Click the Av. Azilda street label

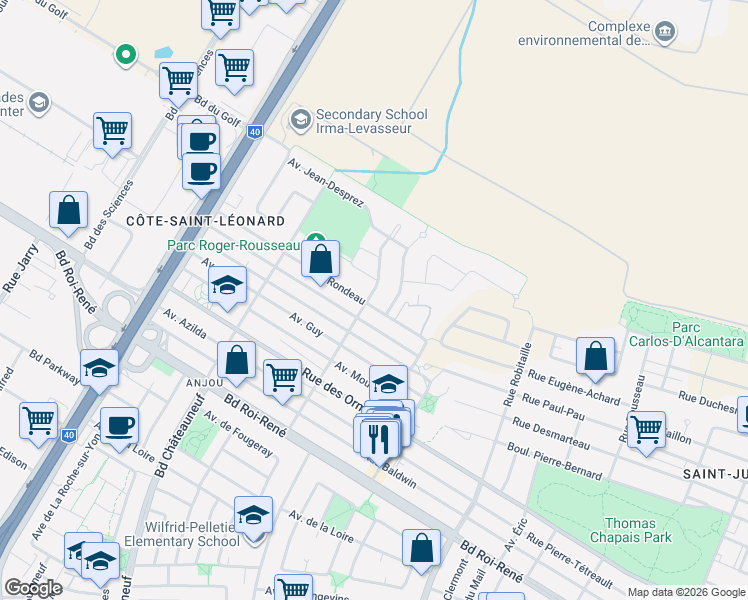click(x=185, y=324)
